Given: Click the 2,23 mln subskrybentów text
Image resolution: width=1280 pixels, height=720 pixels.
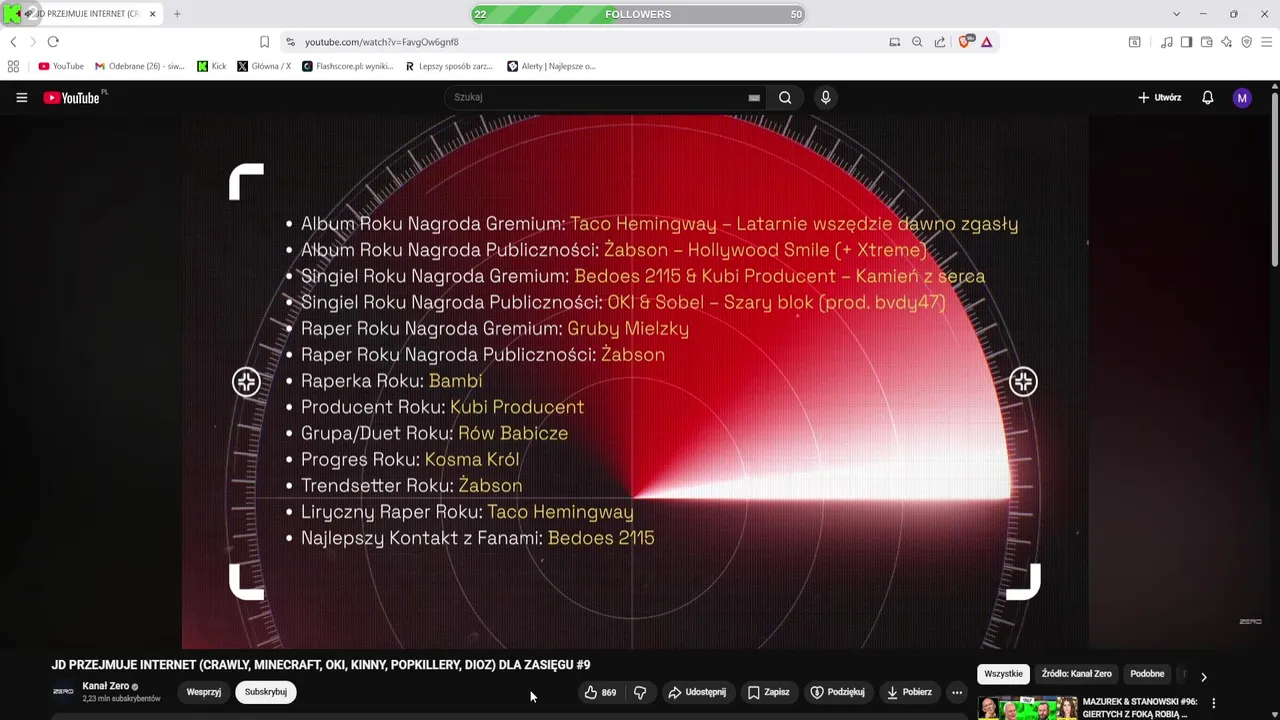Looking at the screenshot, I should click(x=121, y=699).
